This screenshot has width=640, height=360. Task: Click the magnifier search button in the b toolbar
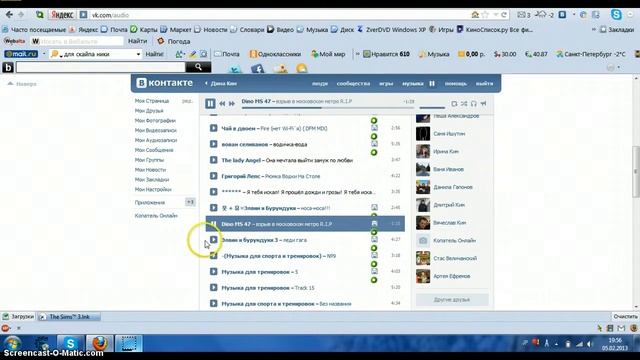(x=198, y=67)
